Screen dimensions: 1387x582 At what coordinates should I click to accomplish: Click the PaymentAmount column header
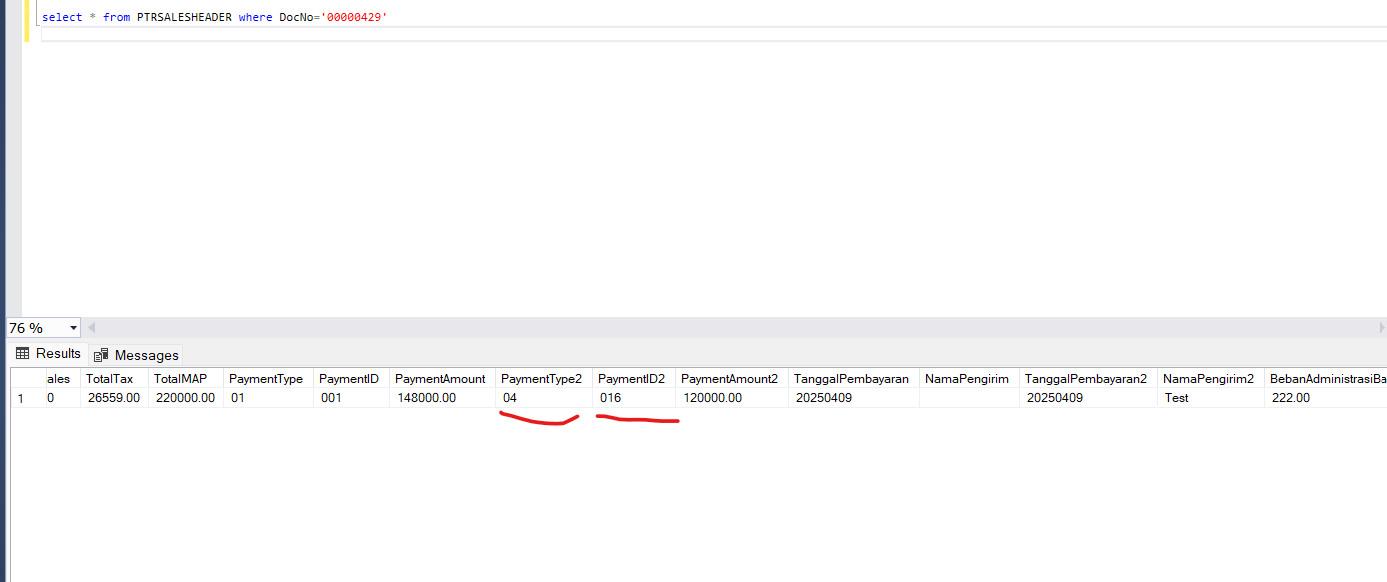point(442,379)
